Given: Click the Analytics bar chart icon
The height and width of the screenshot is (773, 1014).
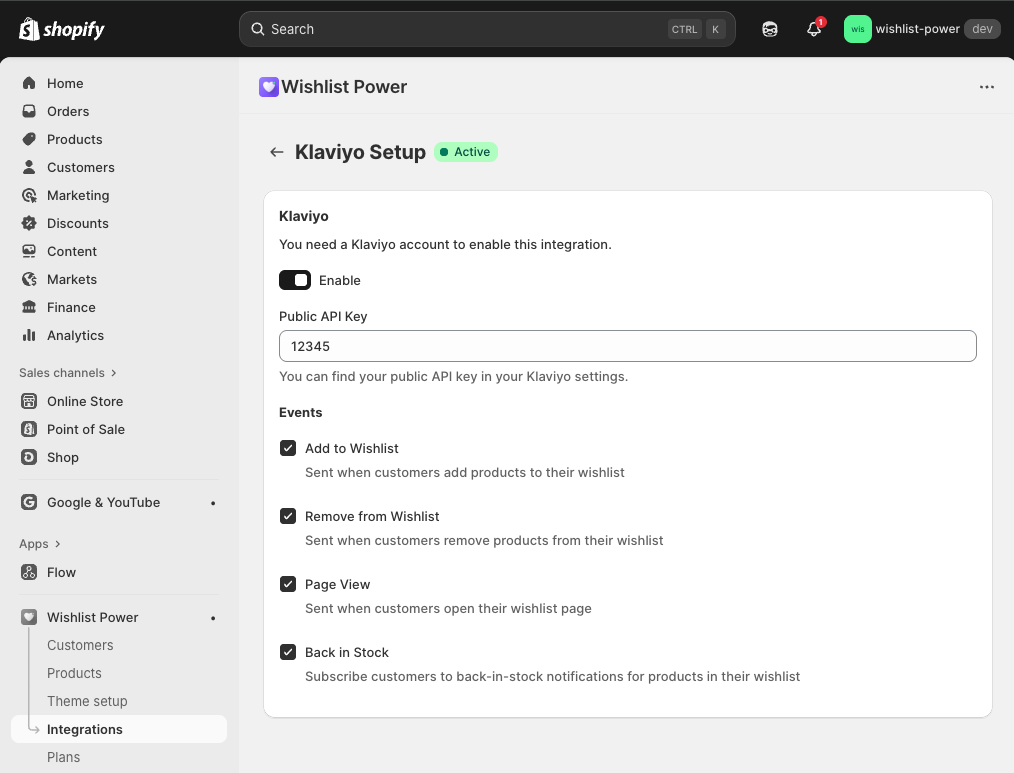Looking at the screenshot, I should (x=29, y=335).
